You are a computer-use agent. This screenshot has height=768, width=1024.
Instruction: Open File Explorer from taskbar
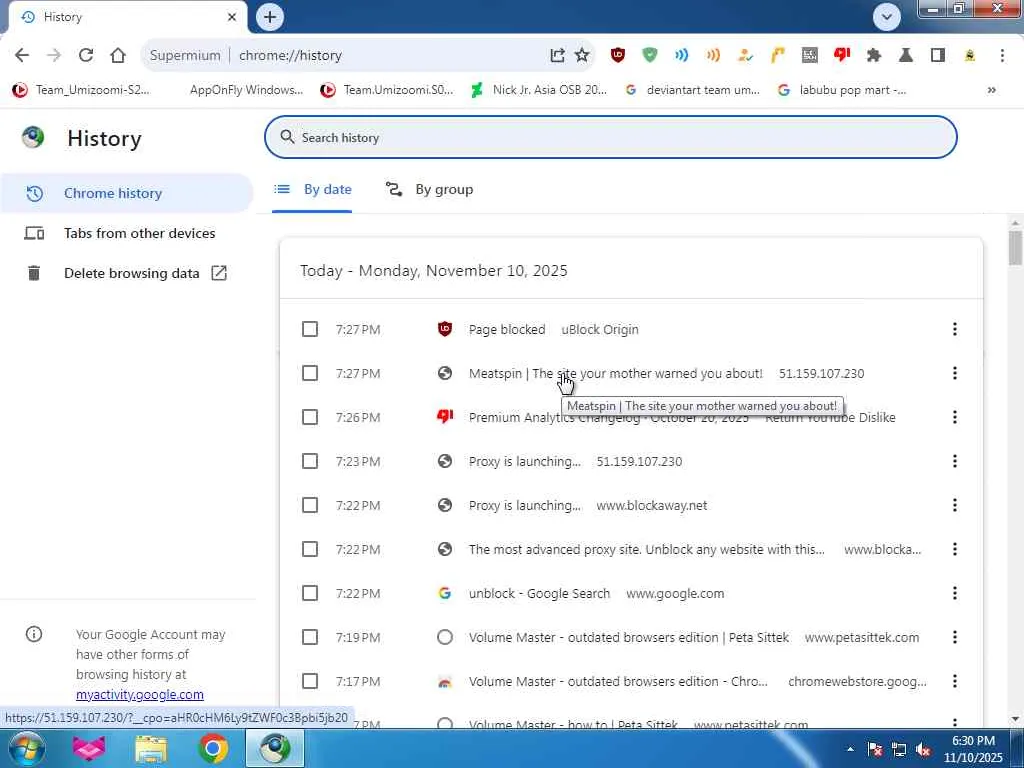(151, 748)
